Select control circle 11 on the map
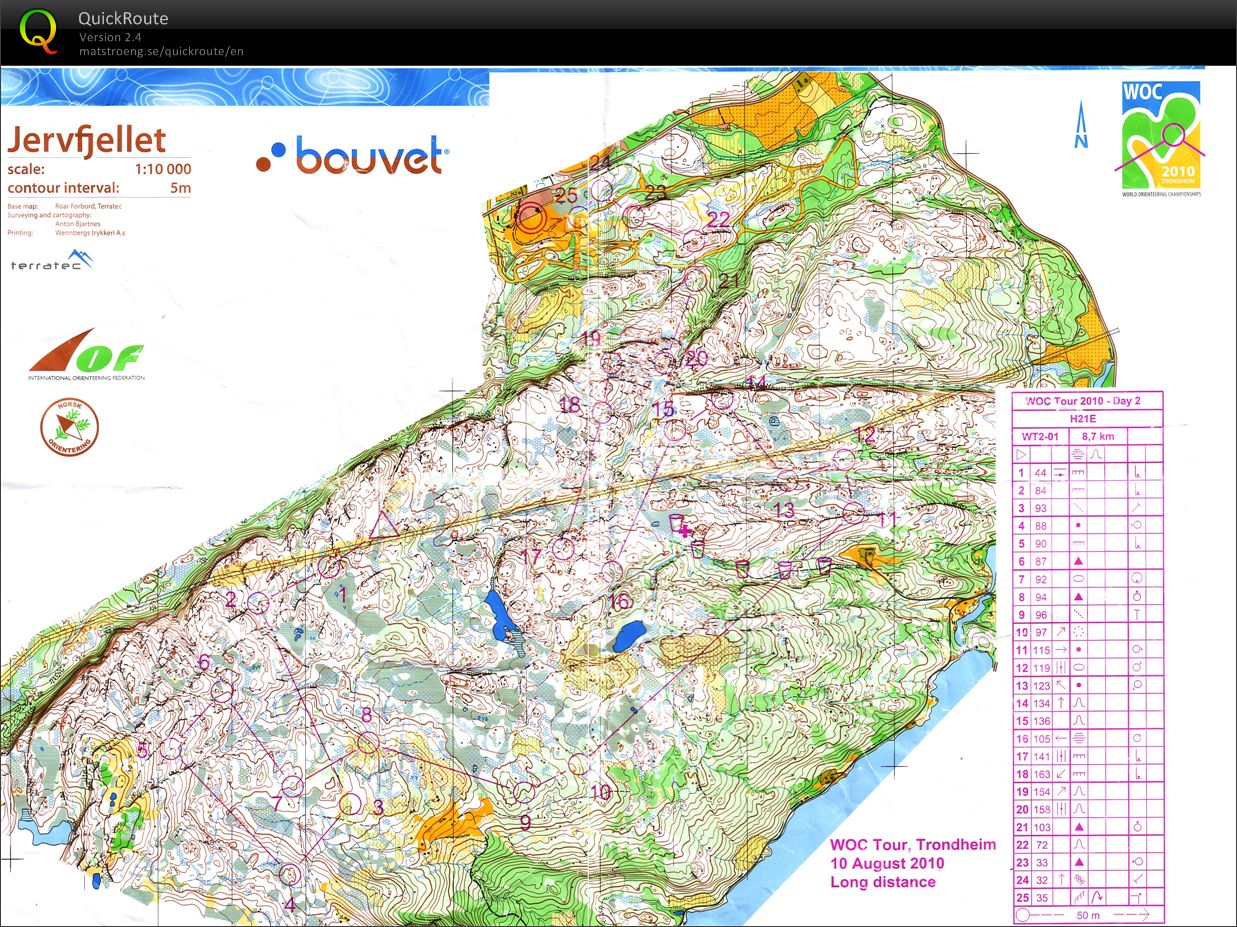Viewport: 1237px width, 927px height. pos(853,513)
